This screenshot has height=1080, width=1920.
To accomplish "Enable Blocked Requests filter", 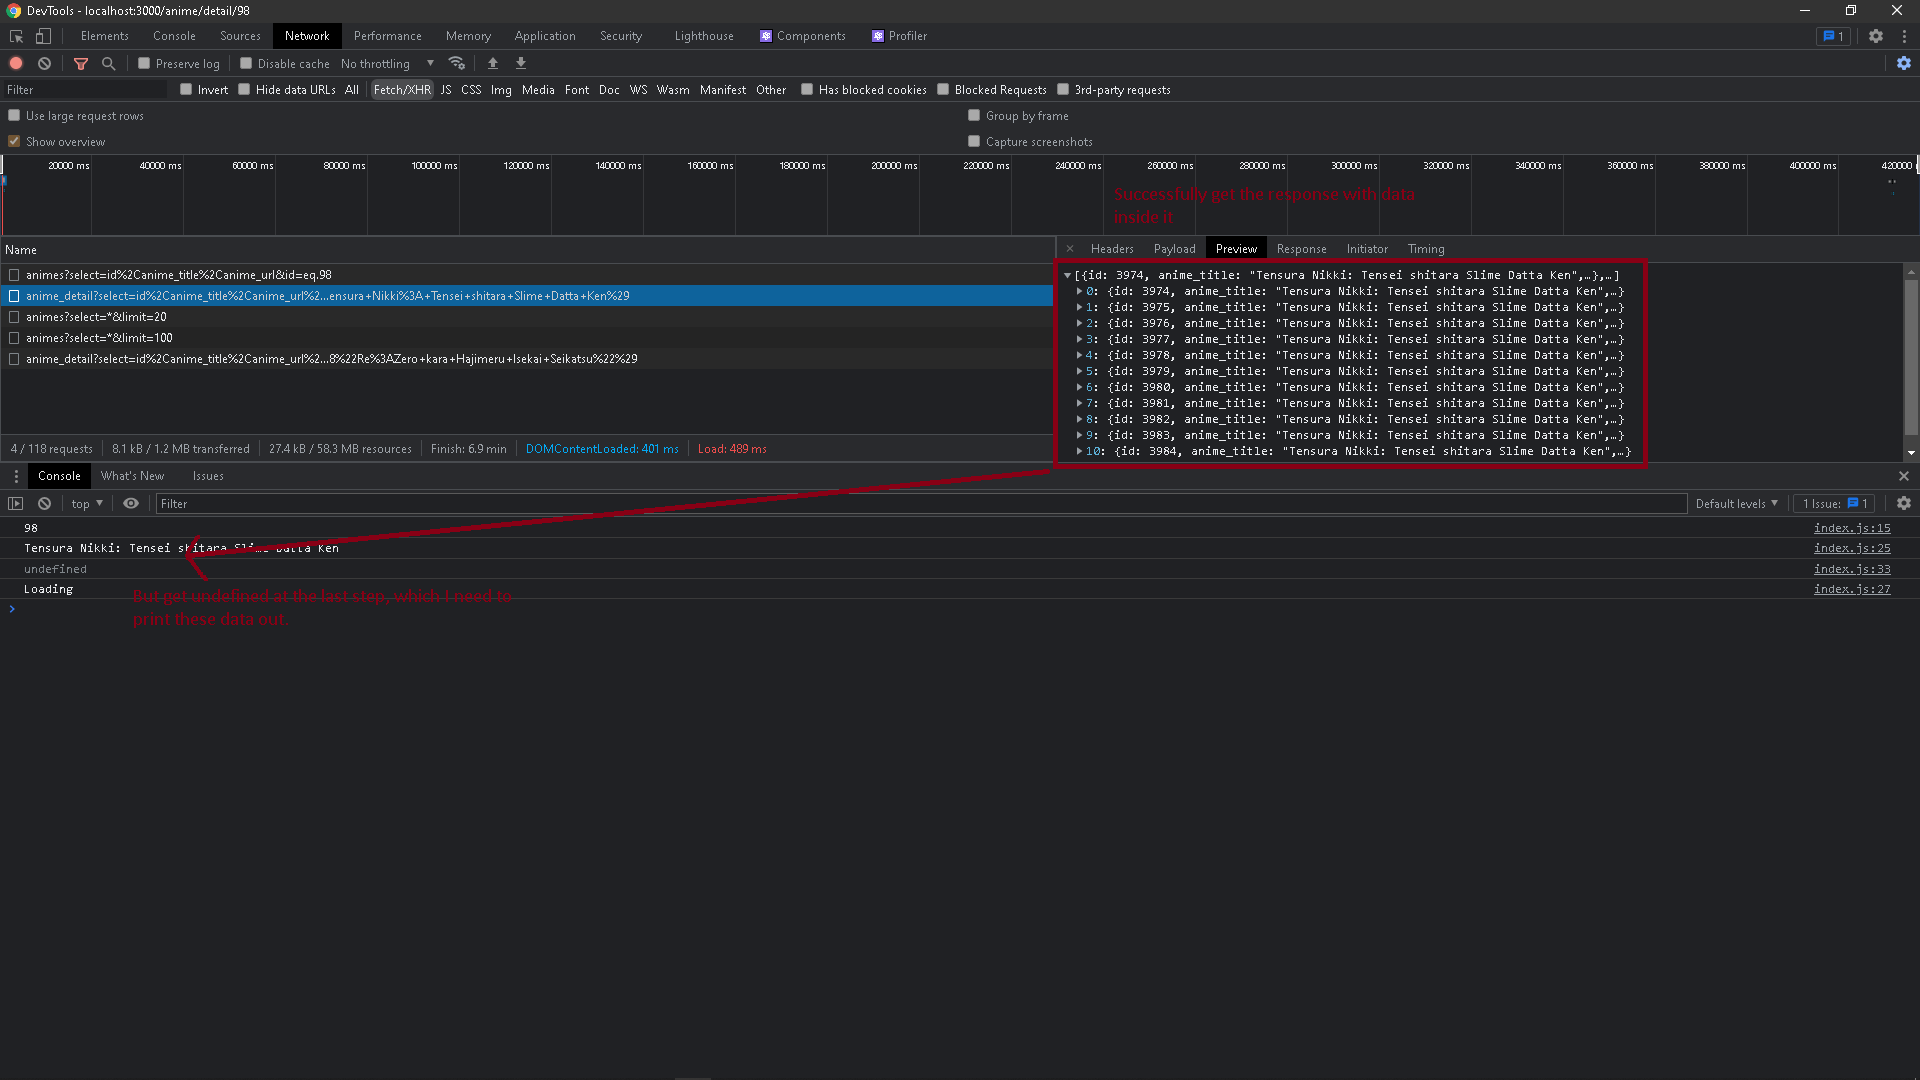I will 943,89.
